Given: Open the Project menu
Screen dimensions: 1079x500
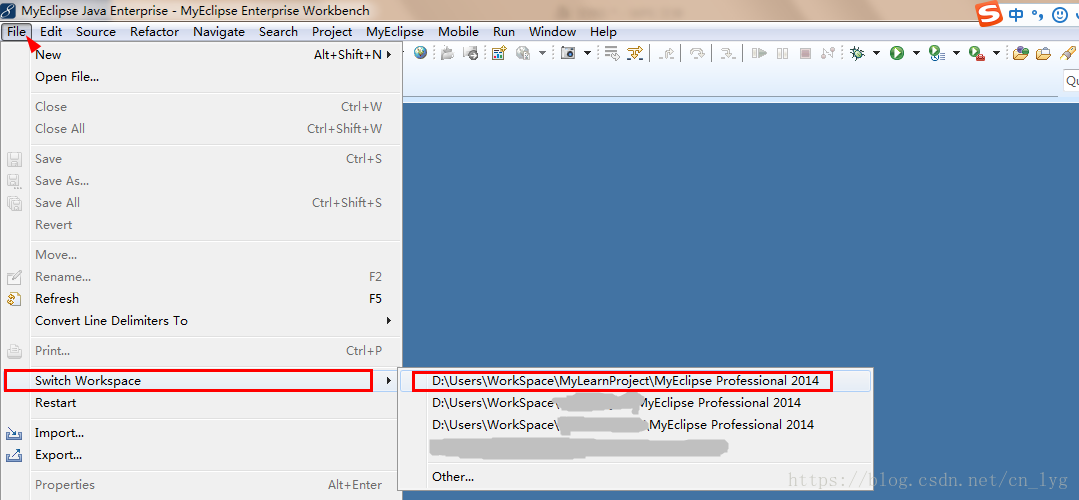Looking at the screenshot, I should click(x=332, y=32).
